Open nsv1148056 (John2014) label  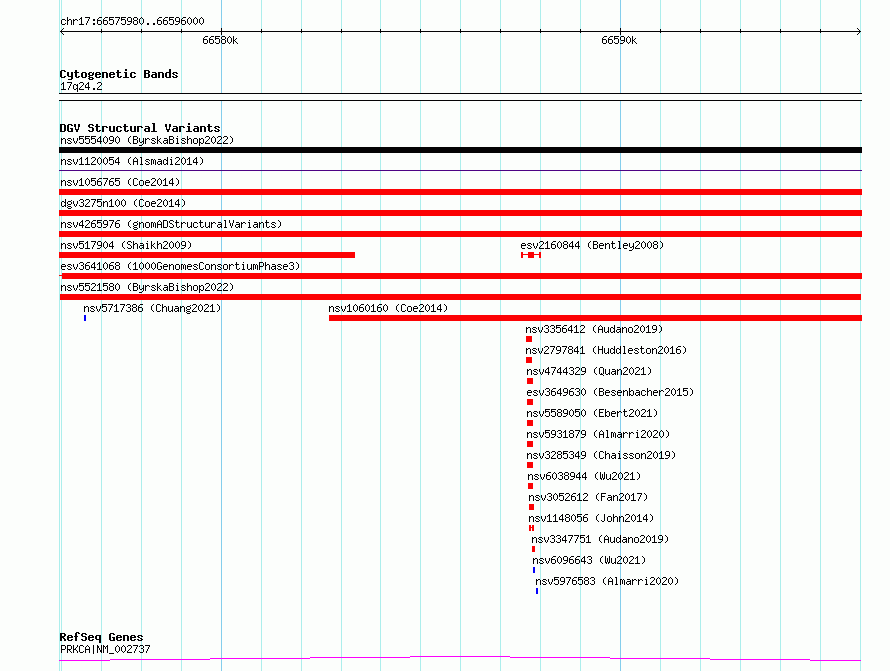(x=591, y=518)
